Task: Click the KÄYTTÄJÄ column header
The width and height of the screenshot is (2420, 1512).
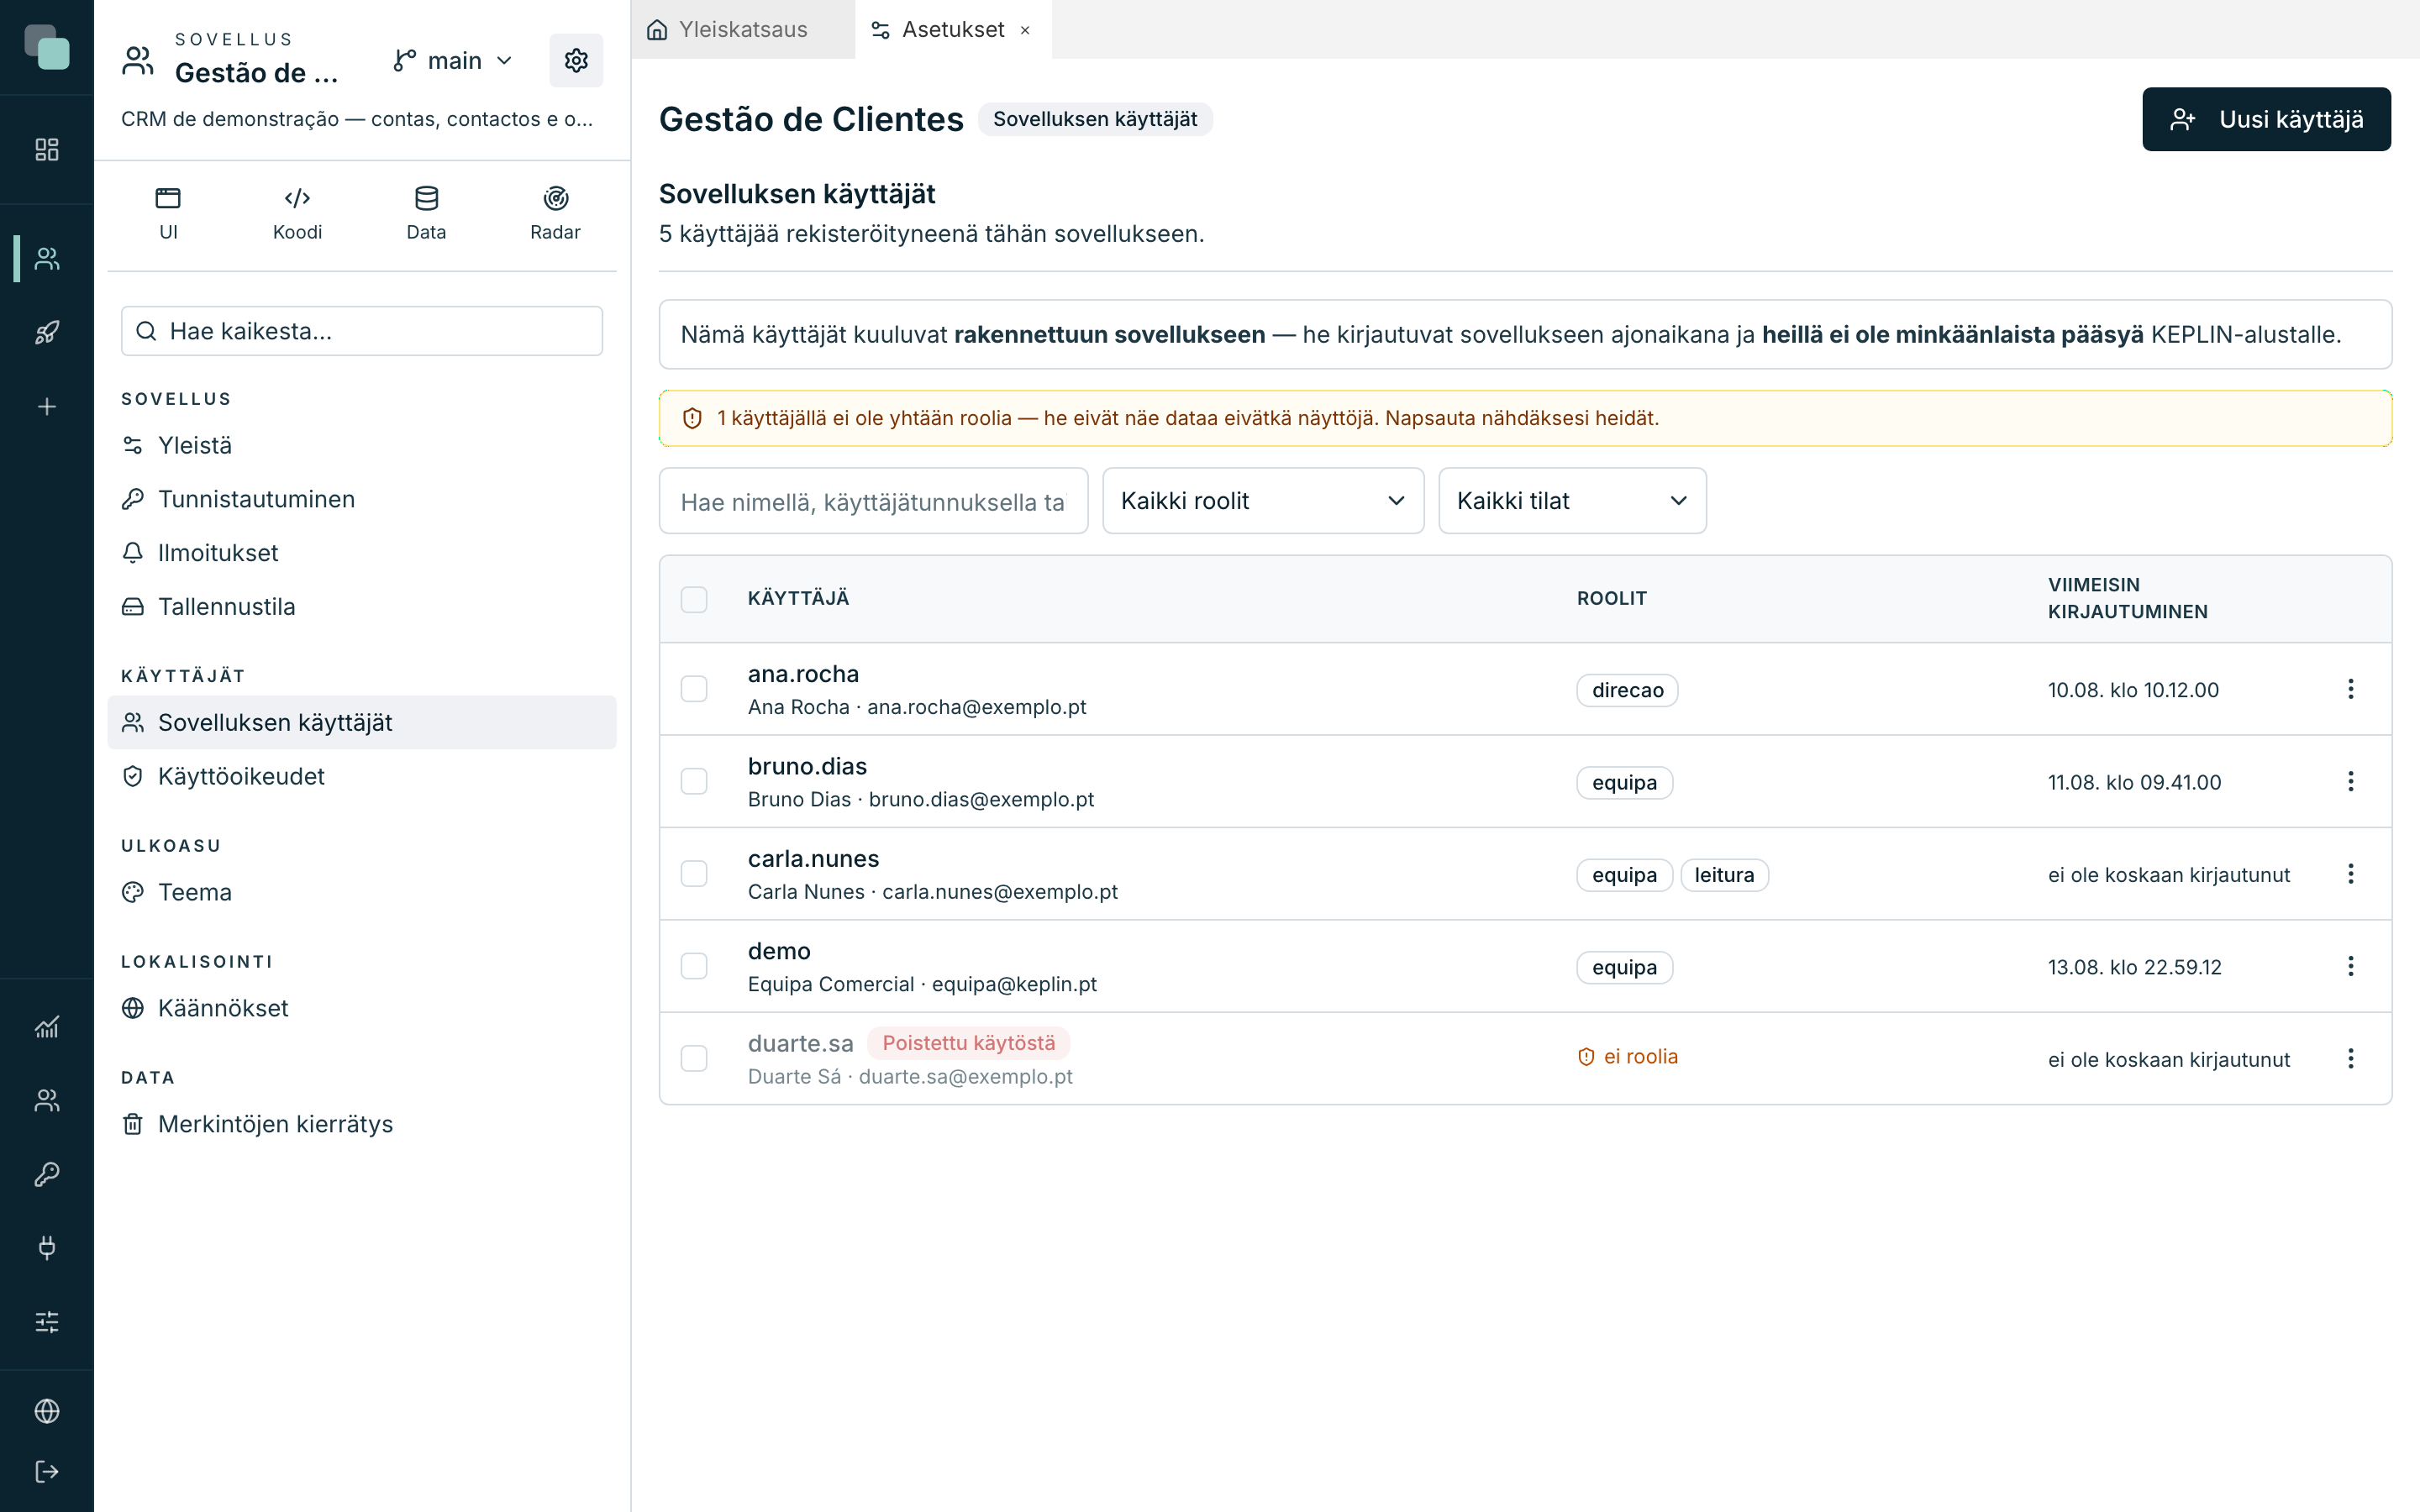Action: point(798,598)
